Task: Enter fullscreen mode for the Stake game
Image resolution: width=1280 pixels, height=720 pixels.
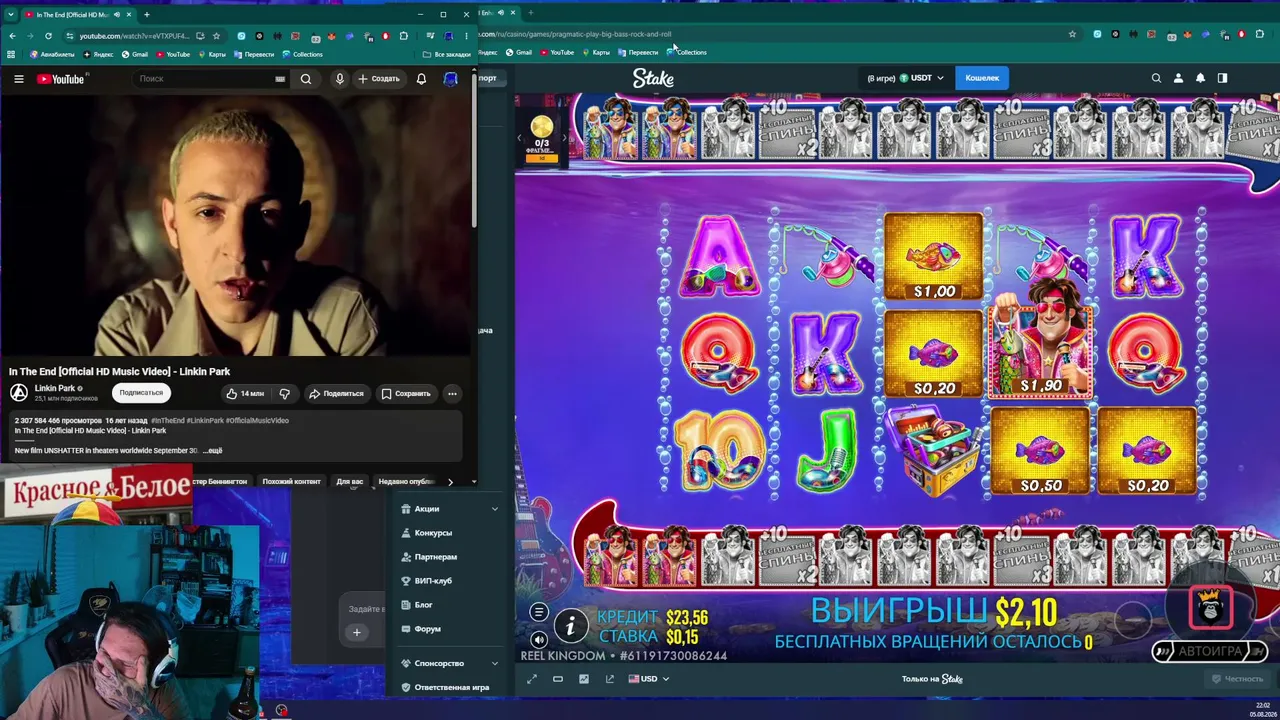Action: pyautogui.click(x=532, y=679)
